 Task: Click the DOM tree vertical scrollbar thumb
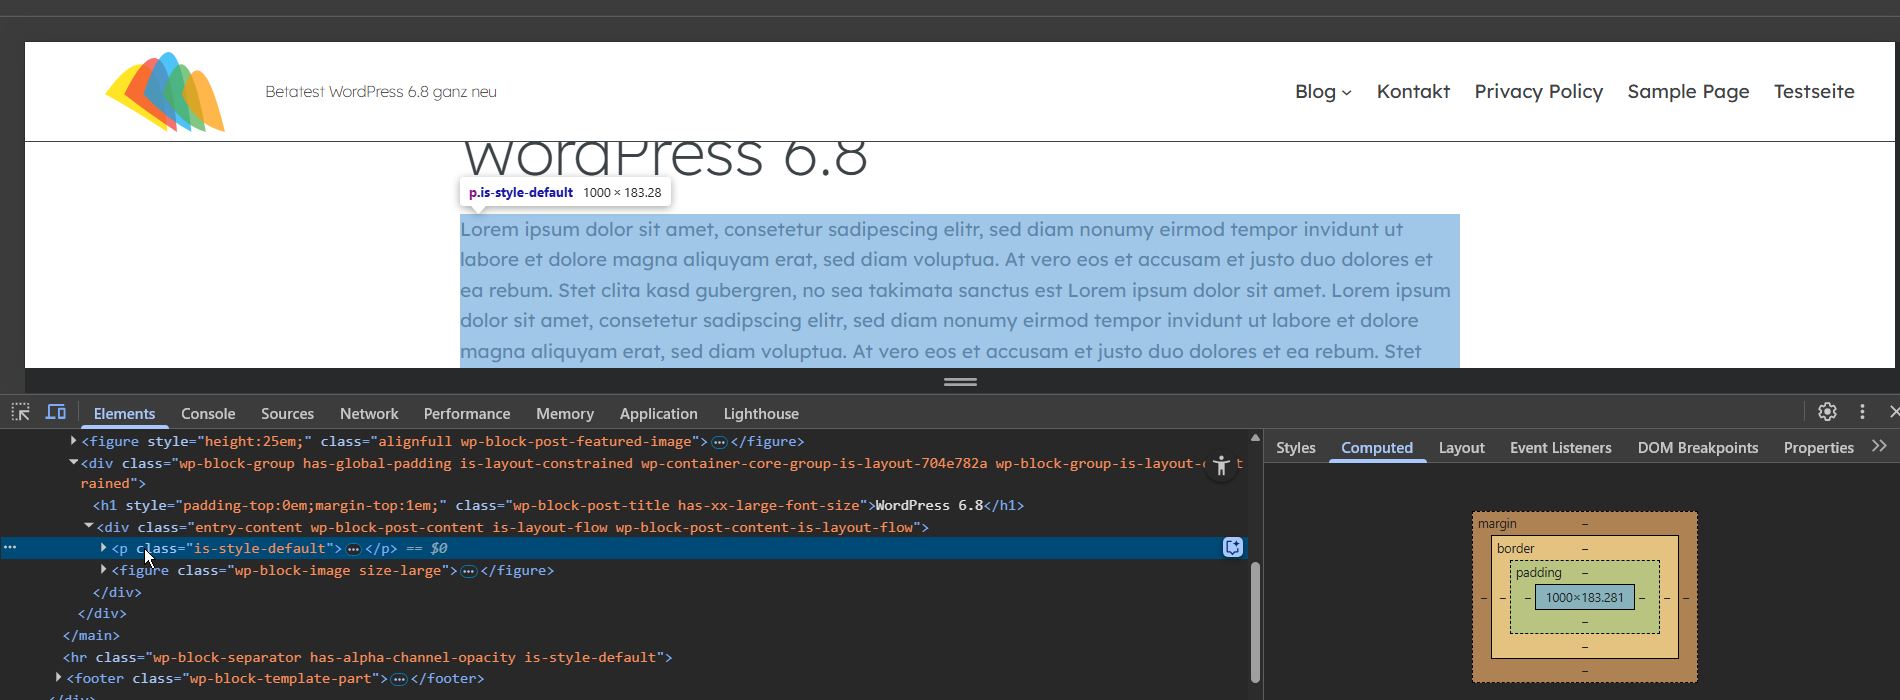1255,622
